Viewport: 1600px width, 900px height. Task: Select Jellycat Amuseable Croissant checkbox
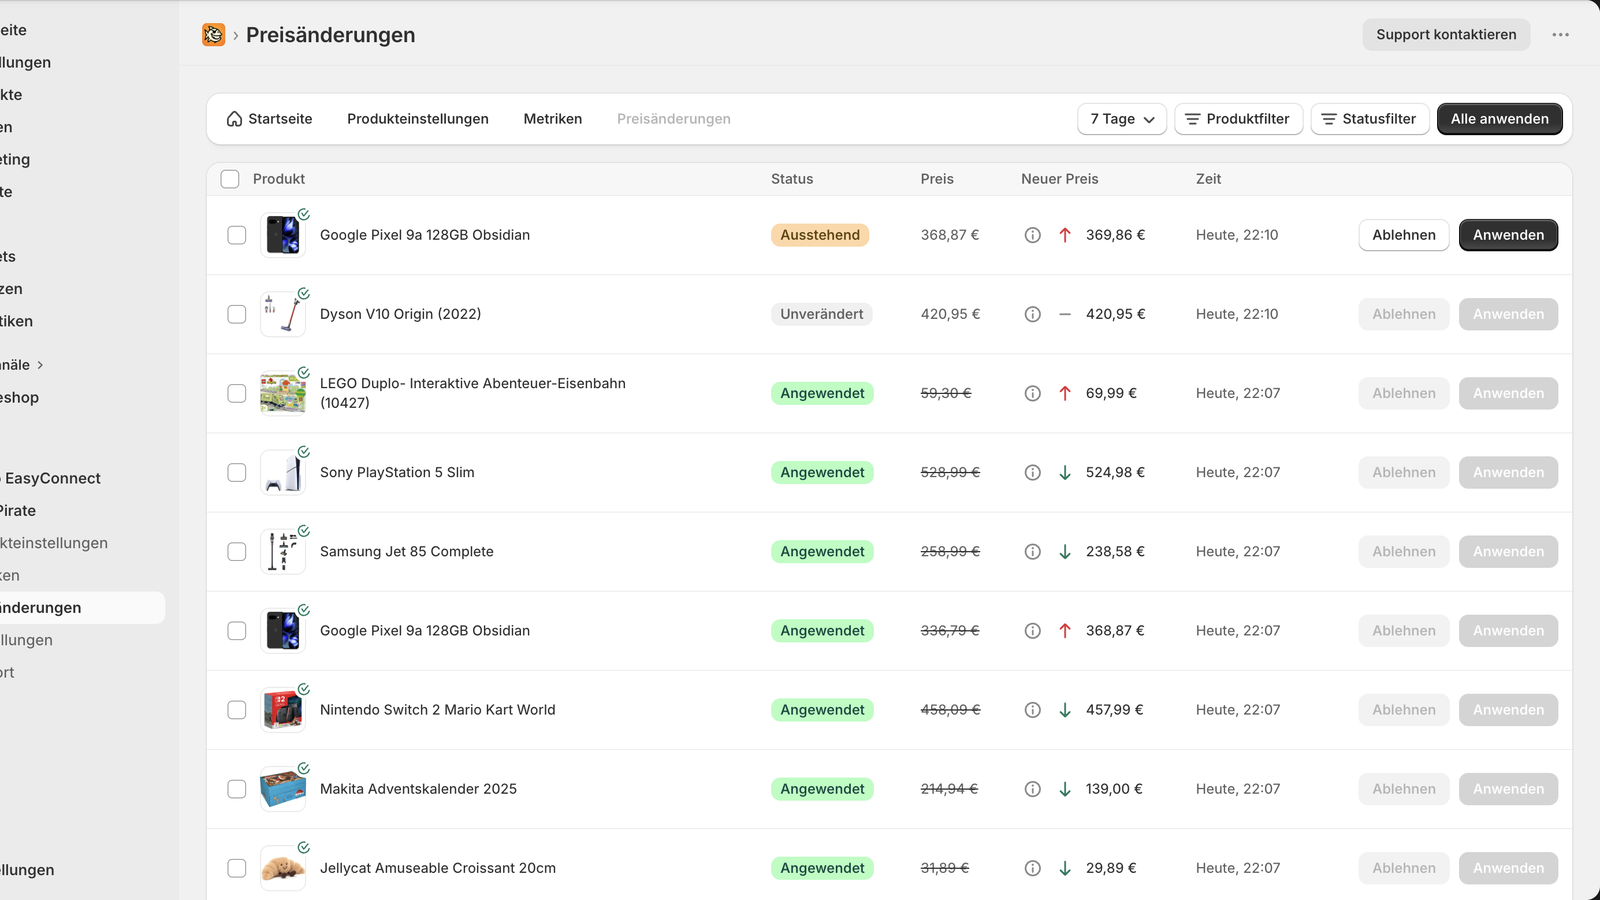click(x=237, y=868)
